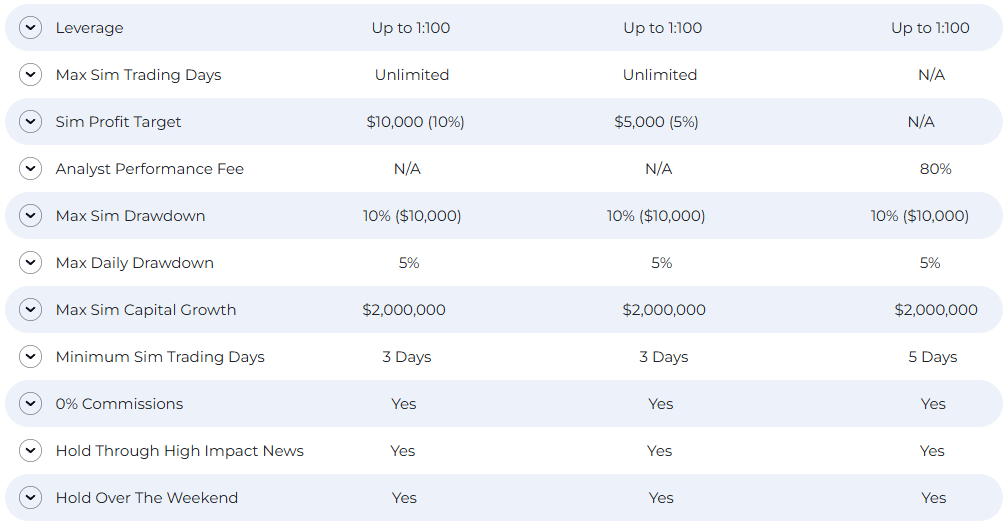Viewport: 1008px width, 525px height.
Task: Open the Hold Over The Weekend chevron icon
Action: 30,497
